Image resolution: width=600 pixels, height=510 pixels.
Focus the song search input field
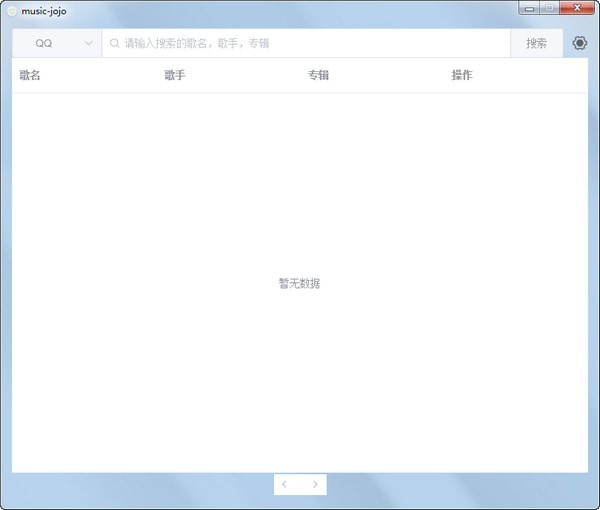point(306,43)
